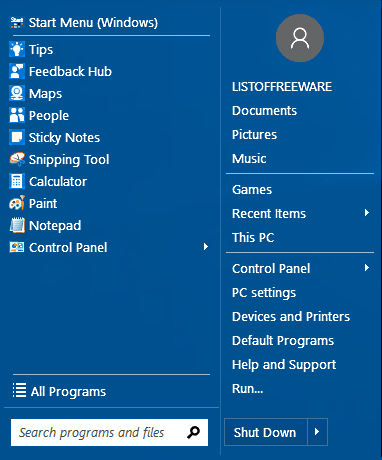Open the Shut Down options arrow
The width and height of the screenshot is (382, 460).
point(317,432)
